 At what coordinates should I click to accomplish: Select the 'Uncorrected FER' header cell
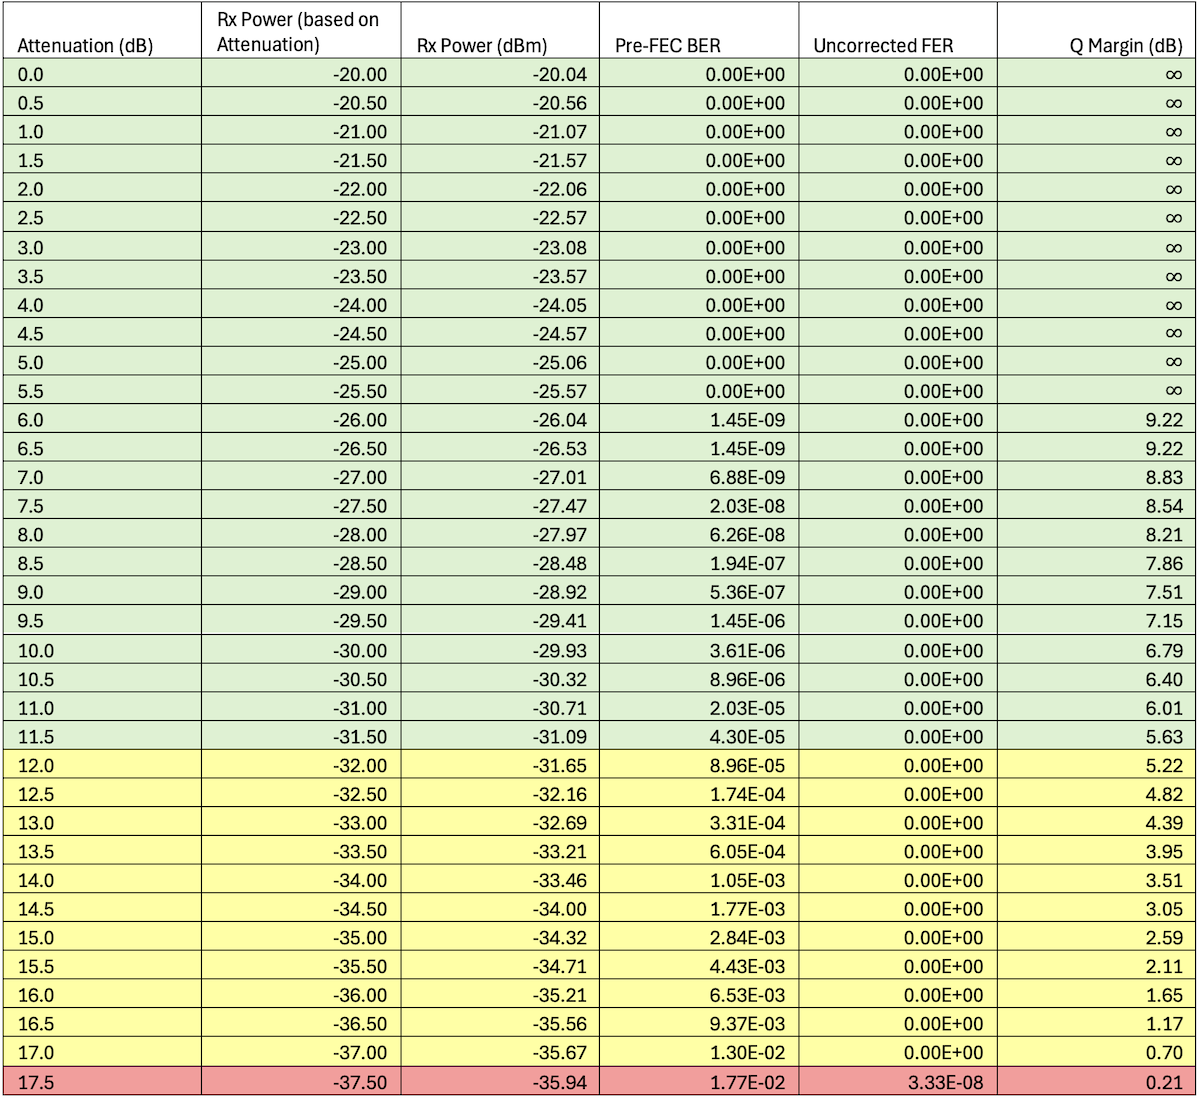click(898, 31)
